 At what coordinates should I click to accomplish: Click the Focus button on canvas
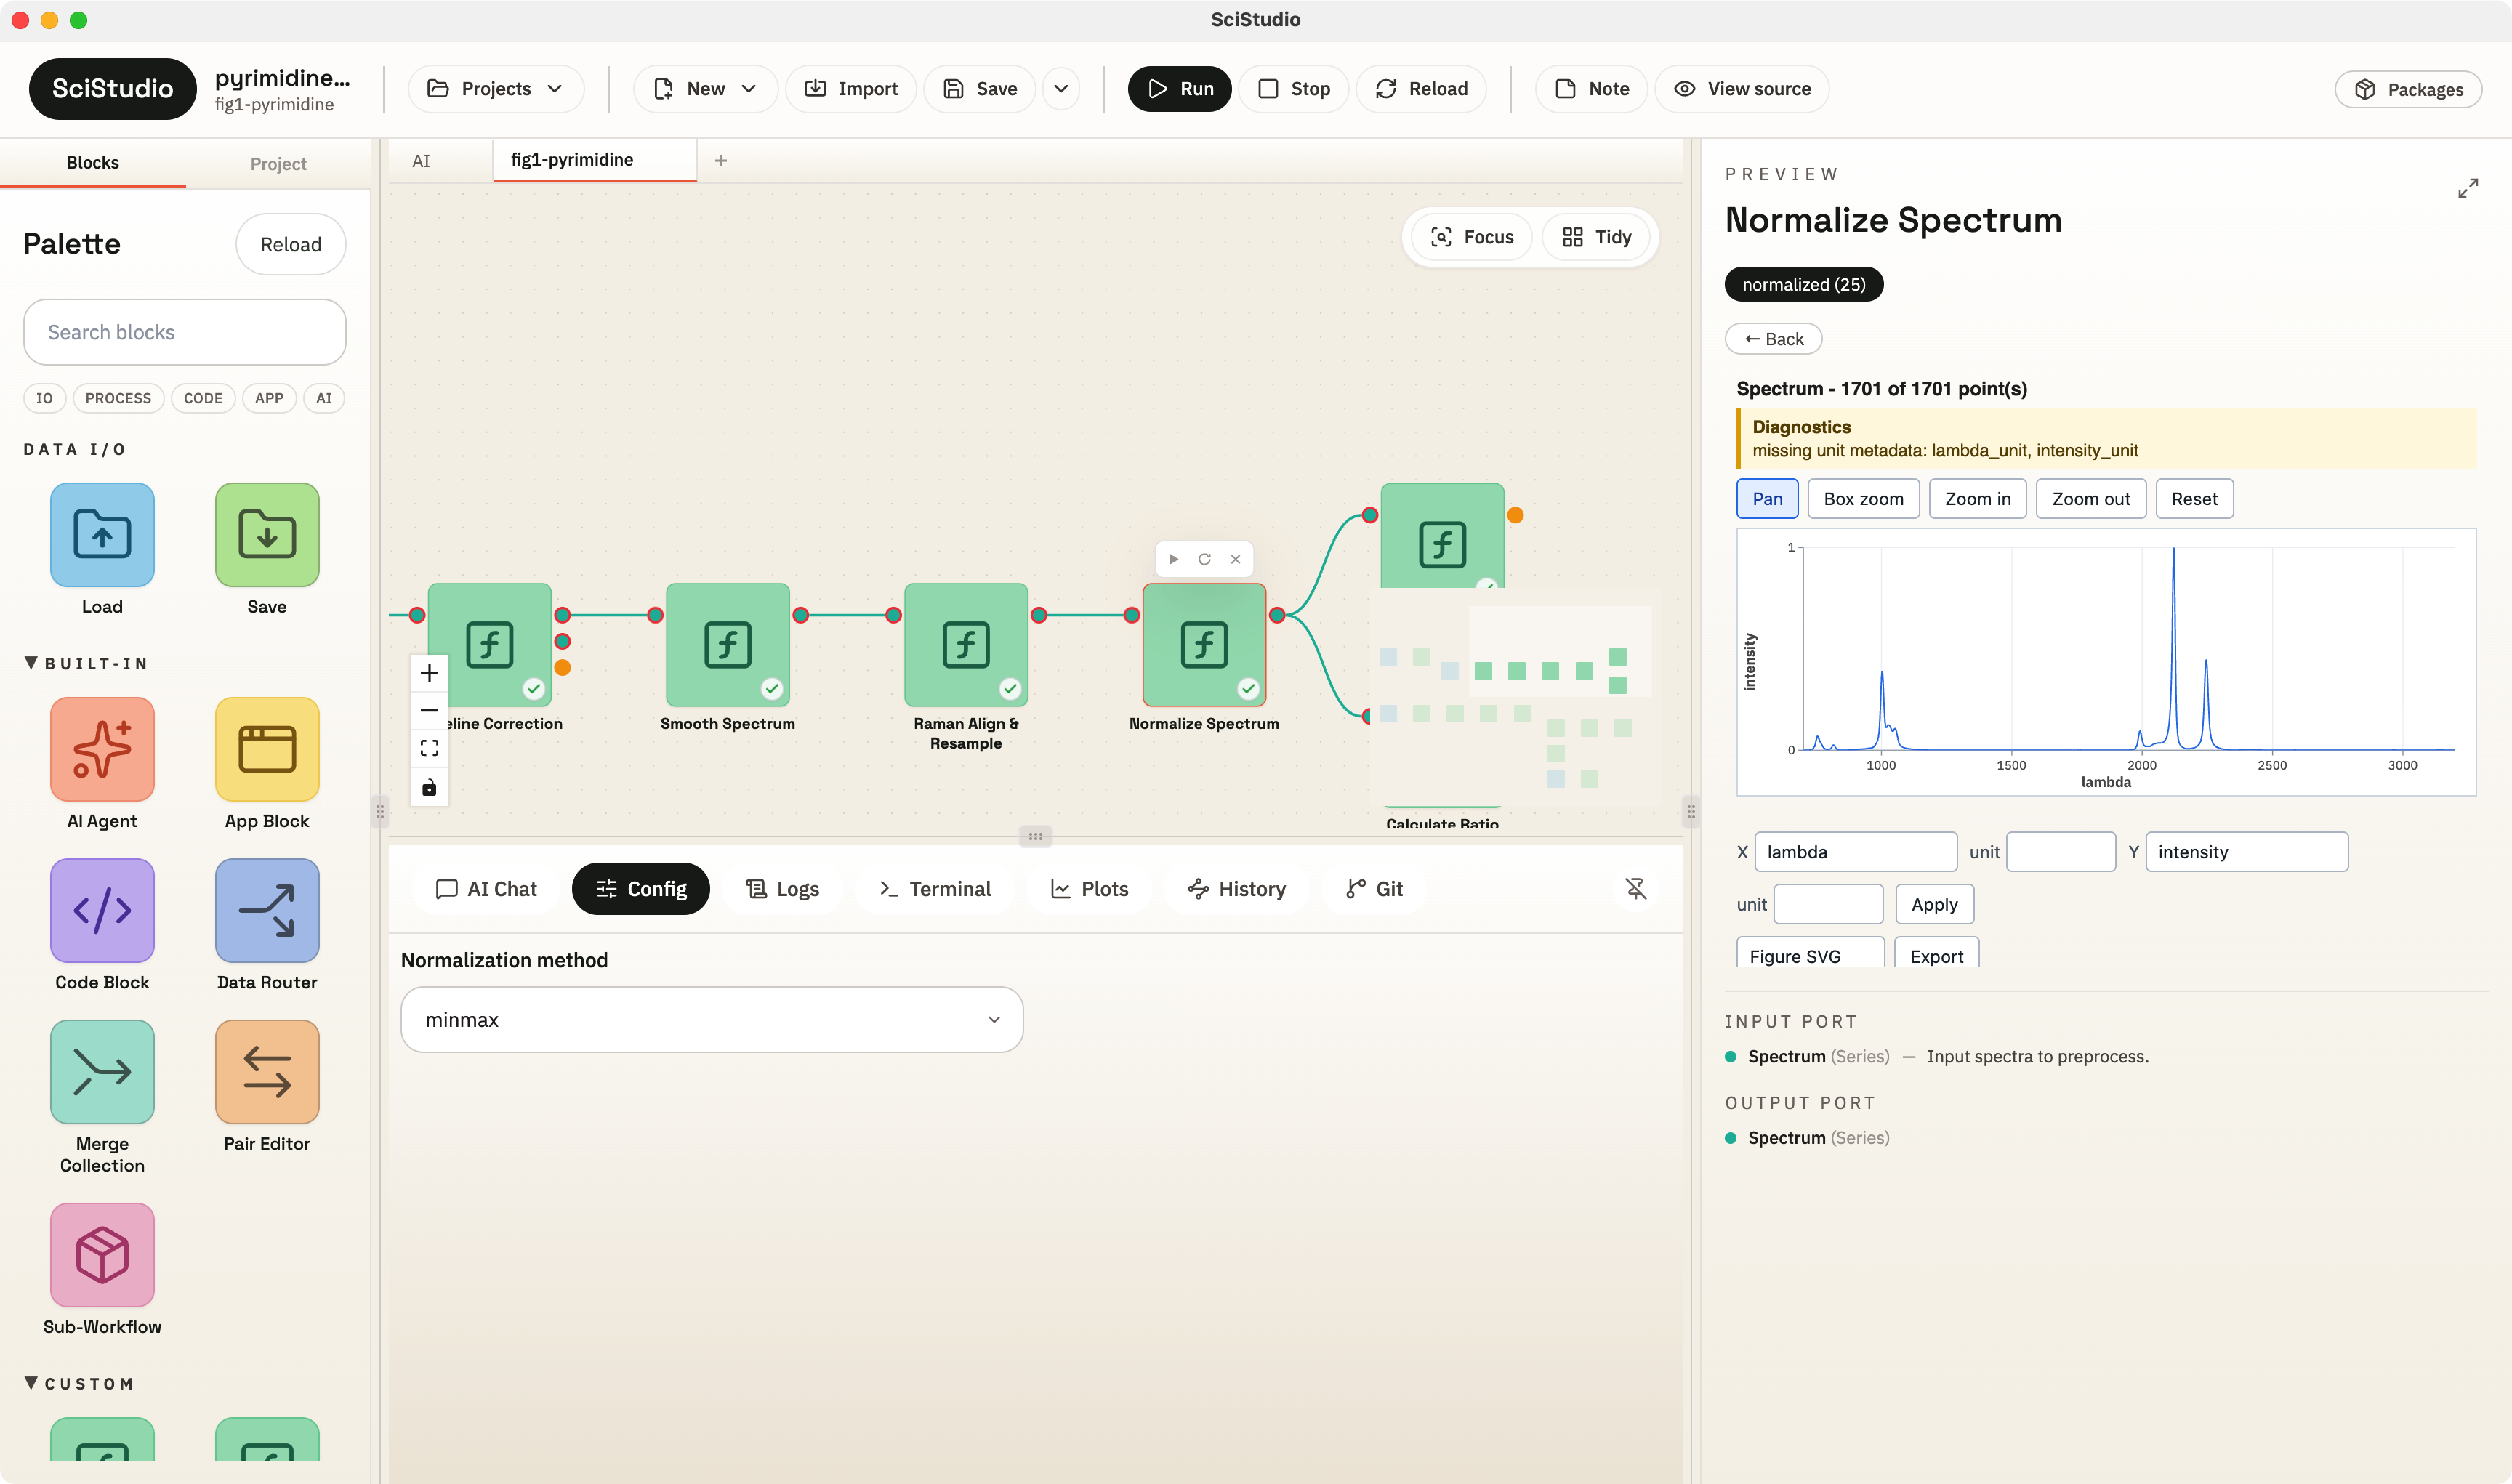point(1472,237)
